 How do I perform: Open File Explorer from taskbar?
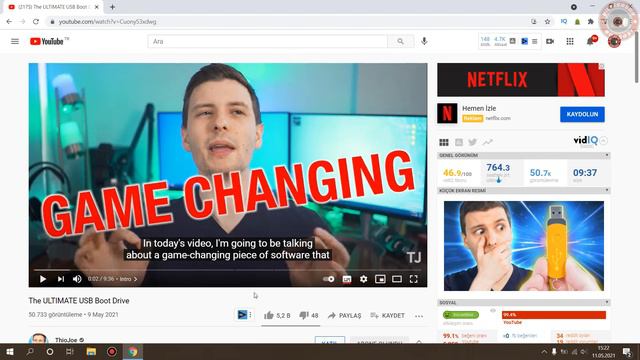[91, 351]
